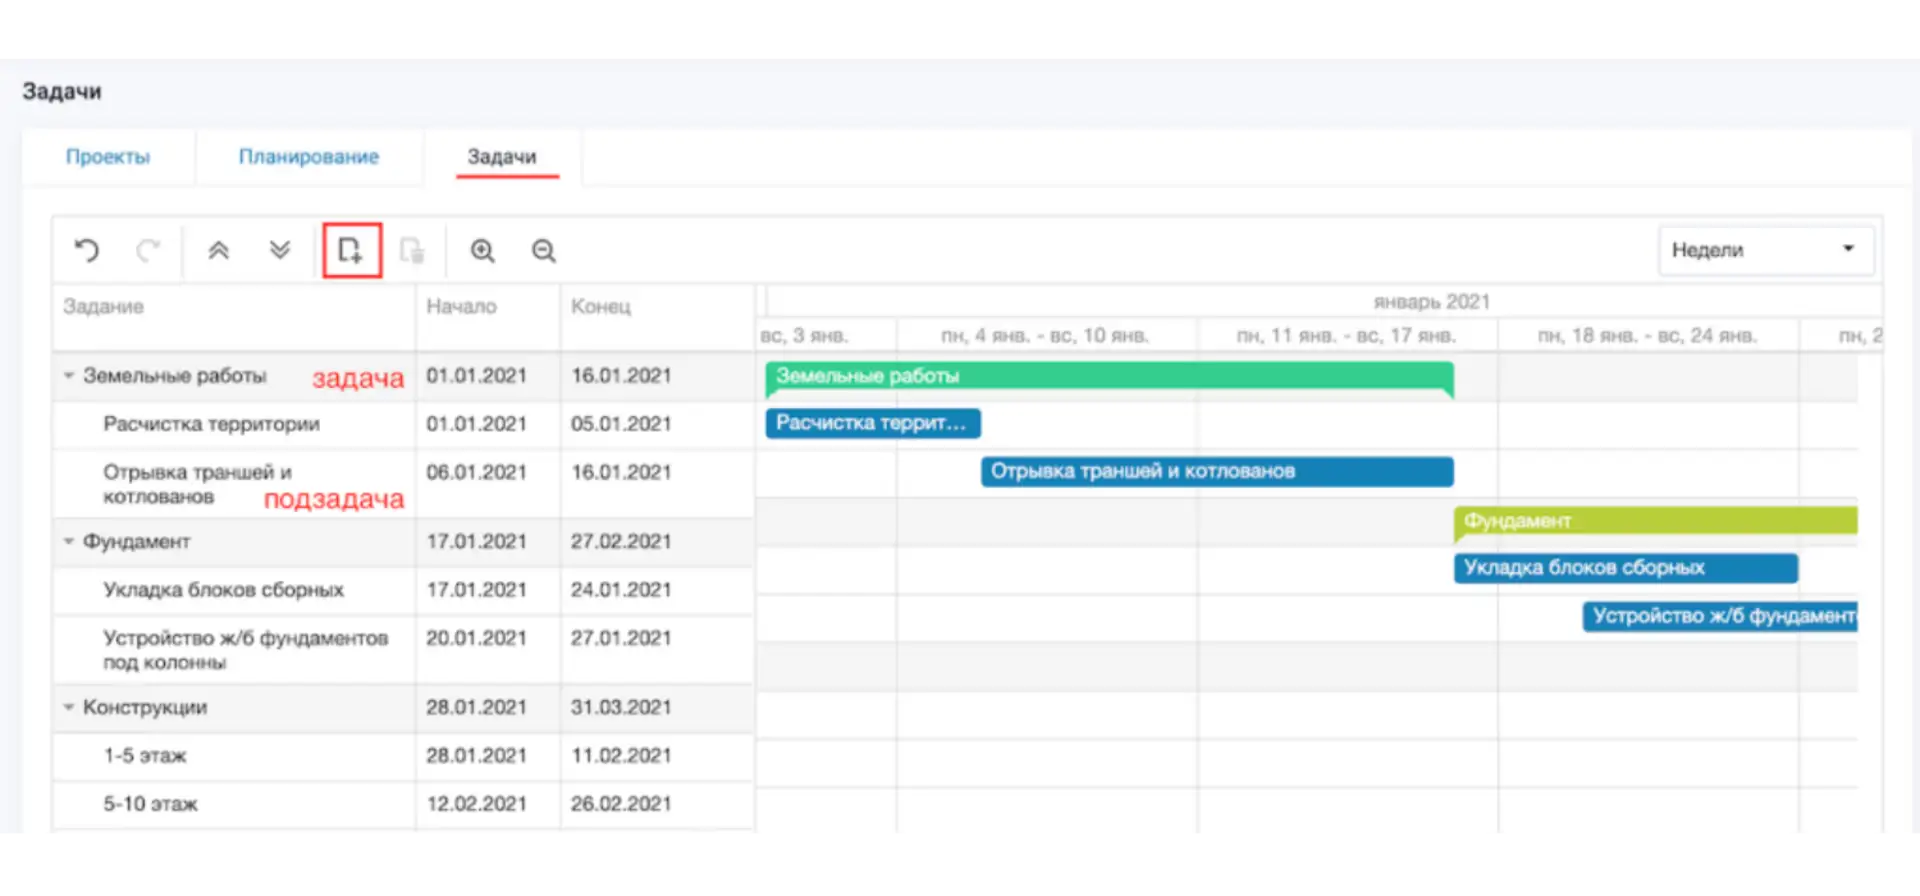Select the Отрывка траншей и котлованов bar
The height and width of the screenshot is (896, 1920).
[x=1217, y=471]
